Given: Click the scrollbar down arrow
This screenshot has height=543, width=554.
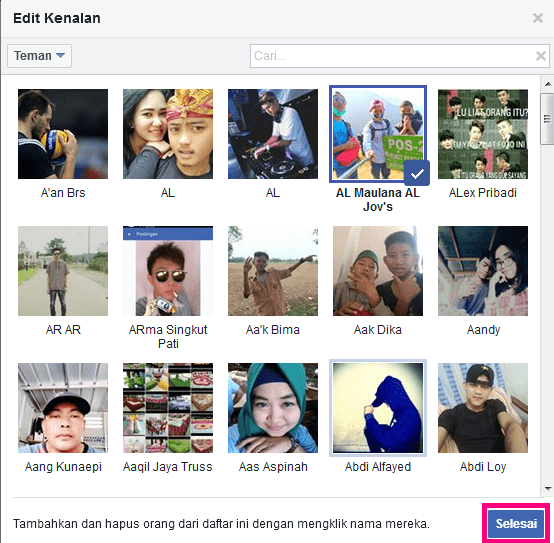Looking at the screenshot, I should click(x=548, y=489).
